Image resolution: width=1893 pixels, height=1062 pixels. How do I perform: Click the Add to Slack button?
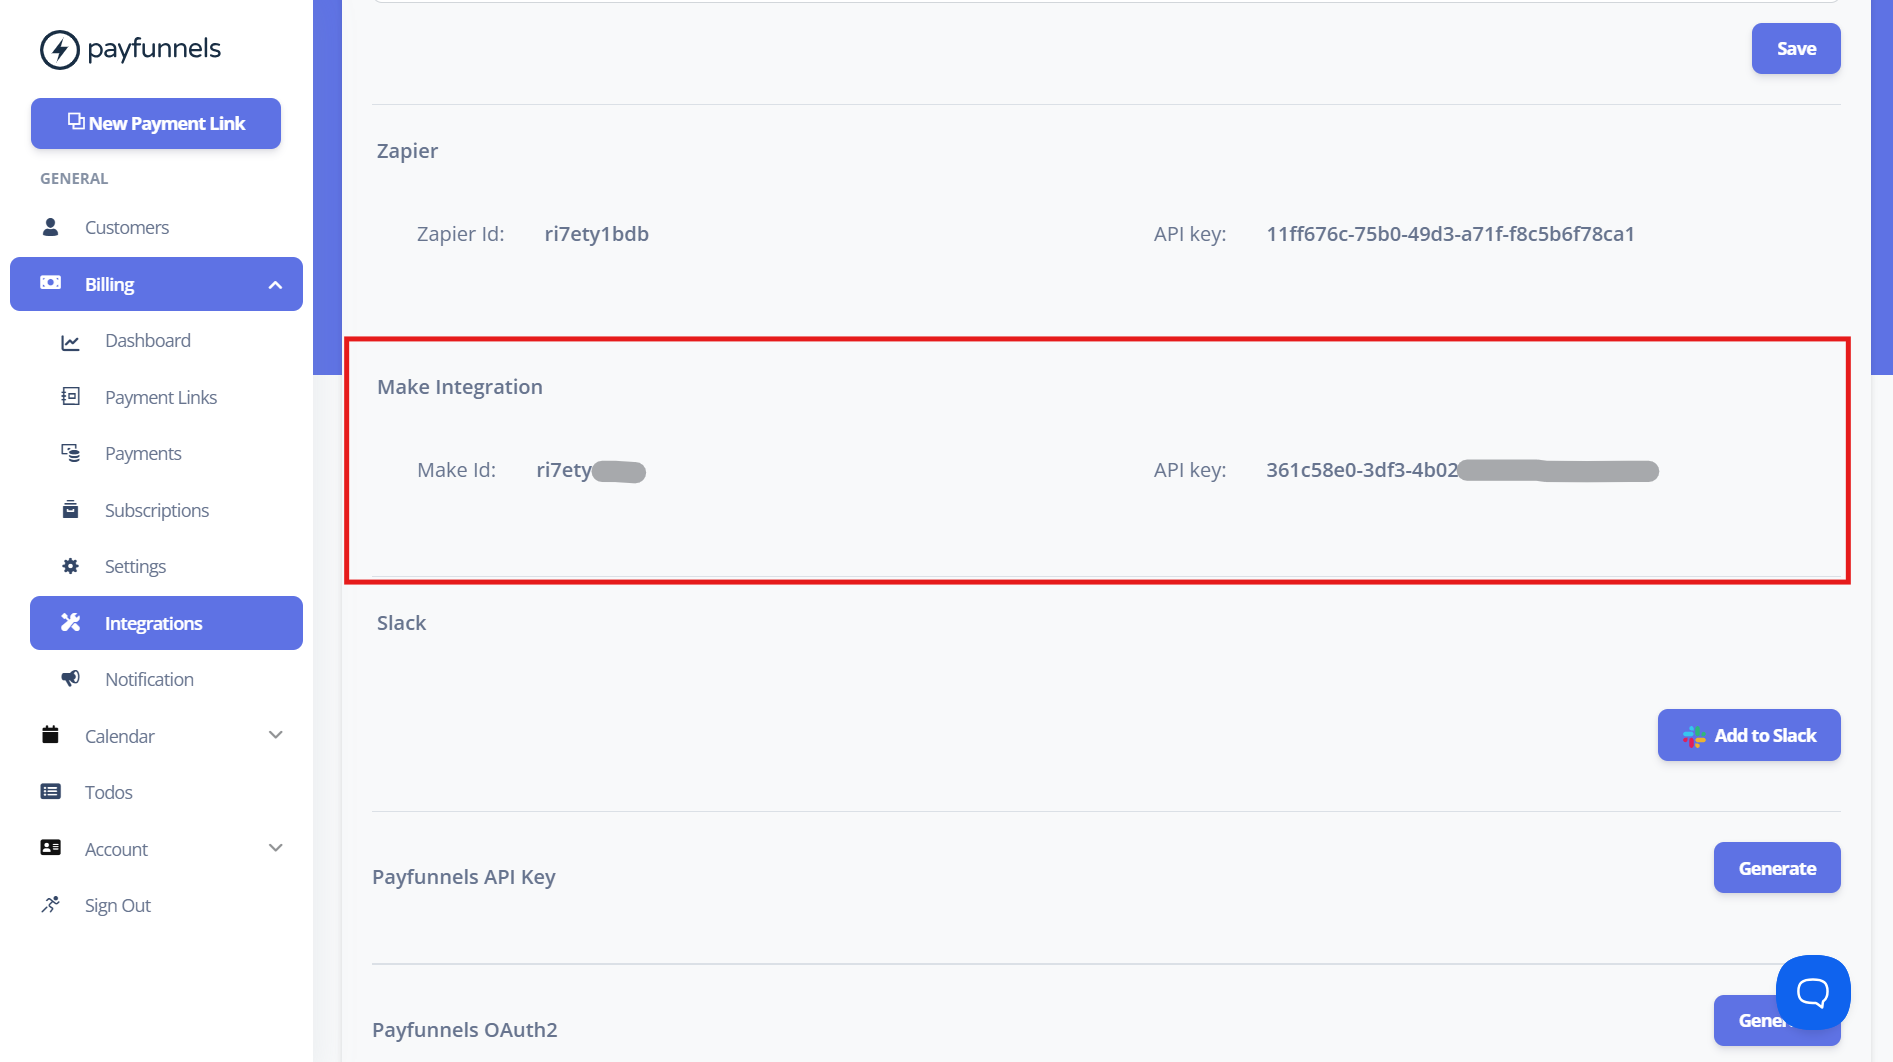(x=1749, y=735)
